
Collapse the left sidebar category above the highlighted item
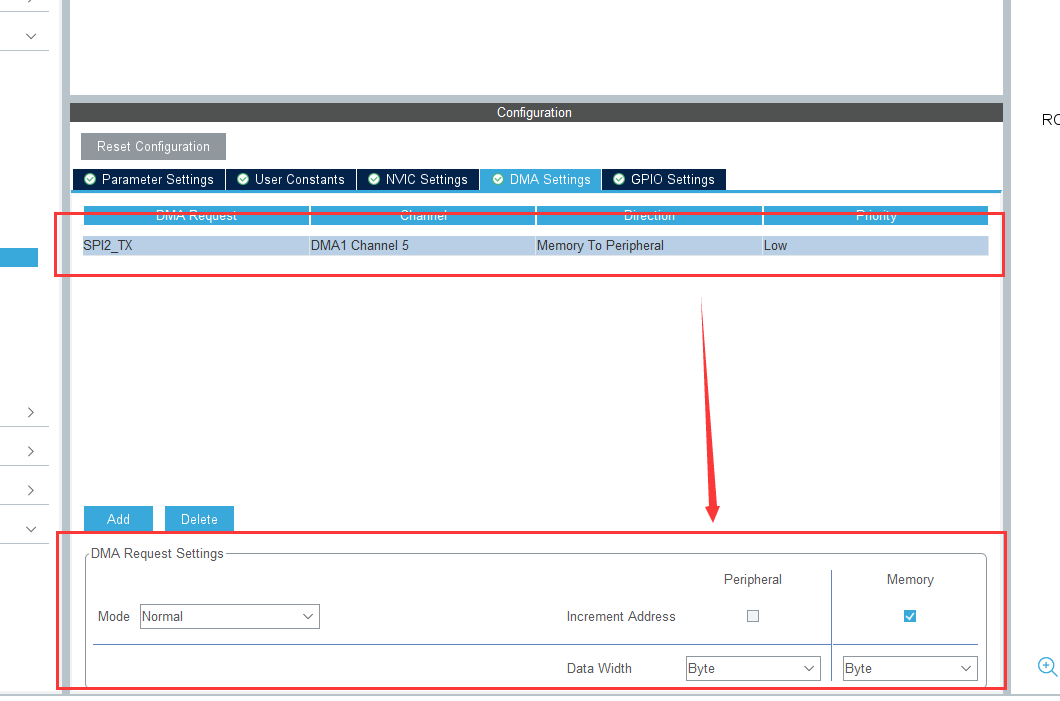[30, 36]
